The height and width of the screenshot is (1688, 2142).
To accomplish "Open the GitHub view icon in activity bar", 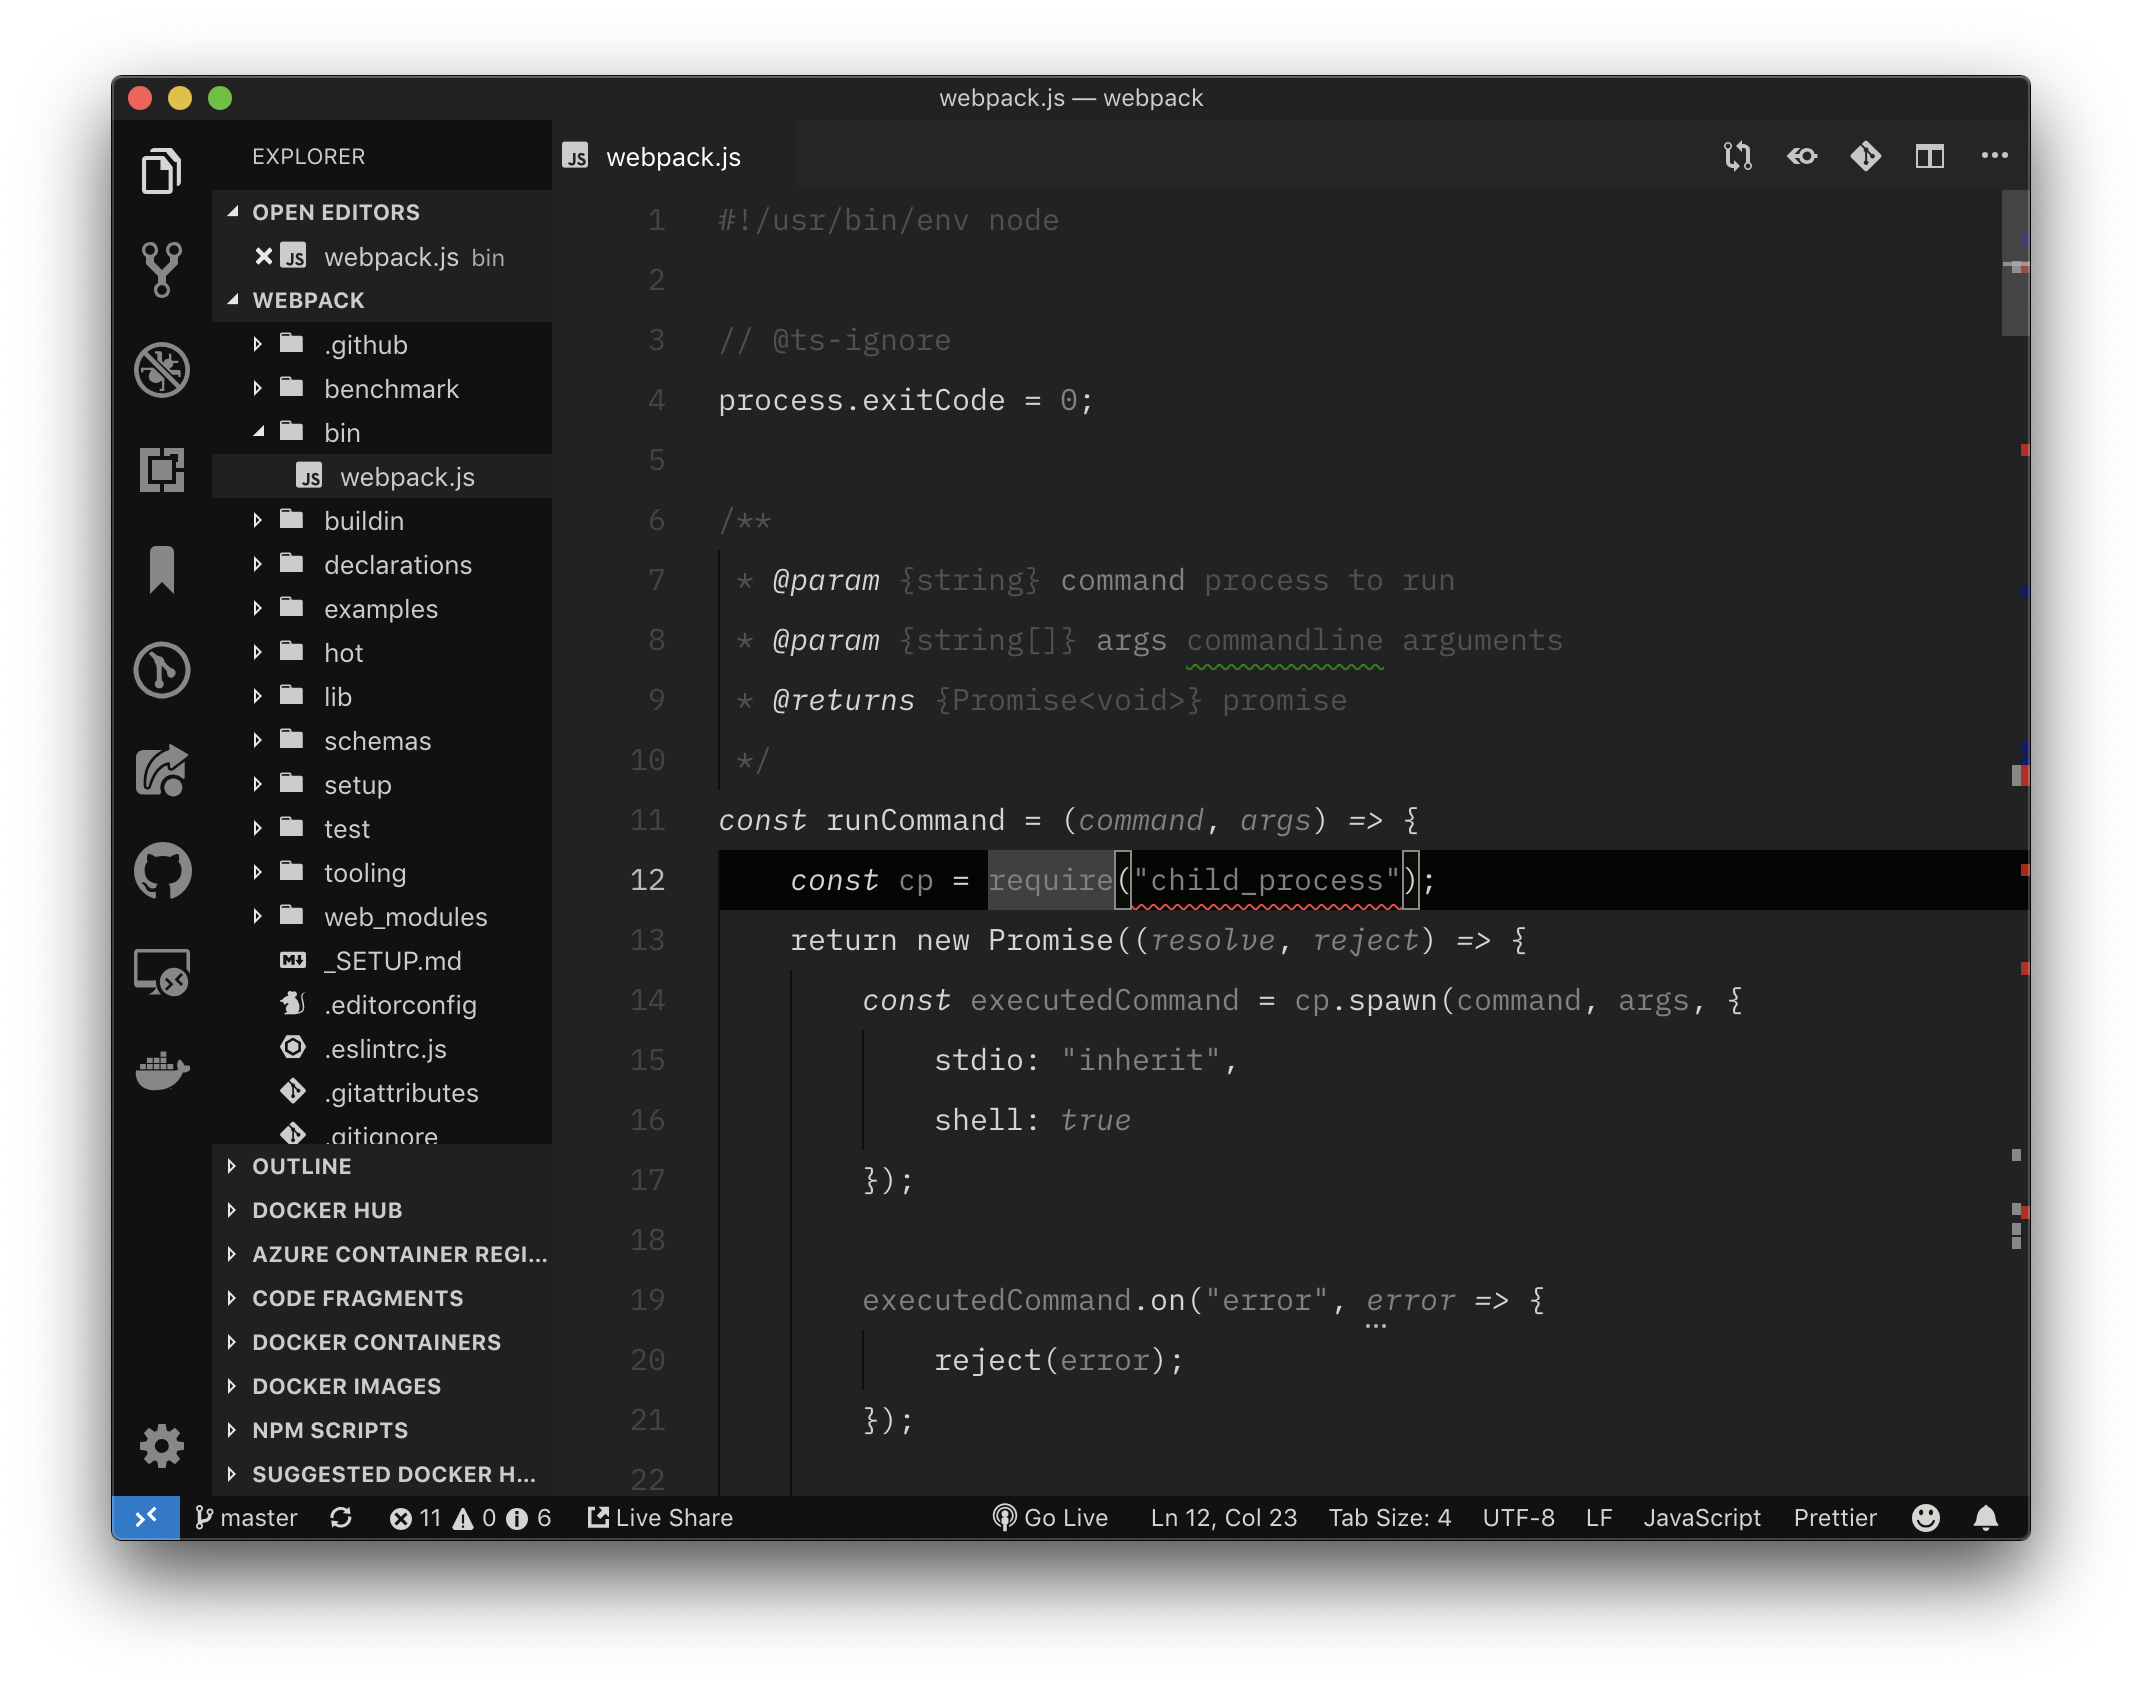I will [162, 871].
